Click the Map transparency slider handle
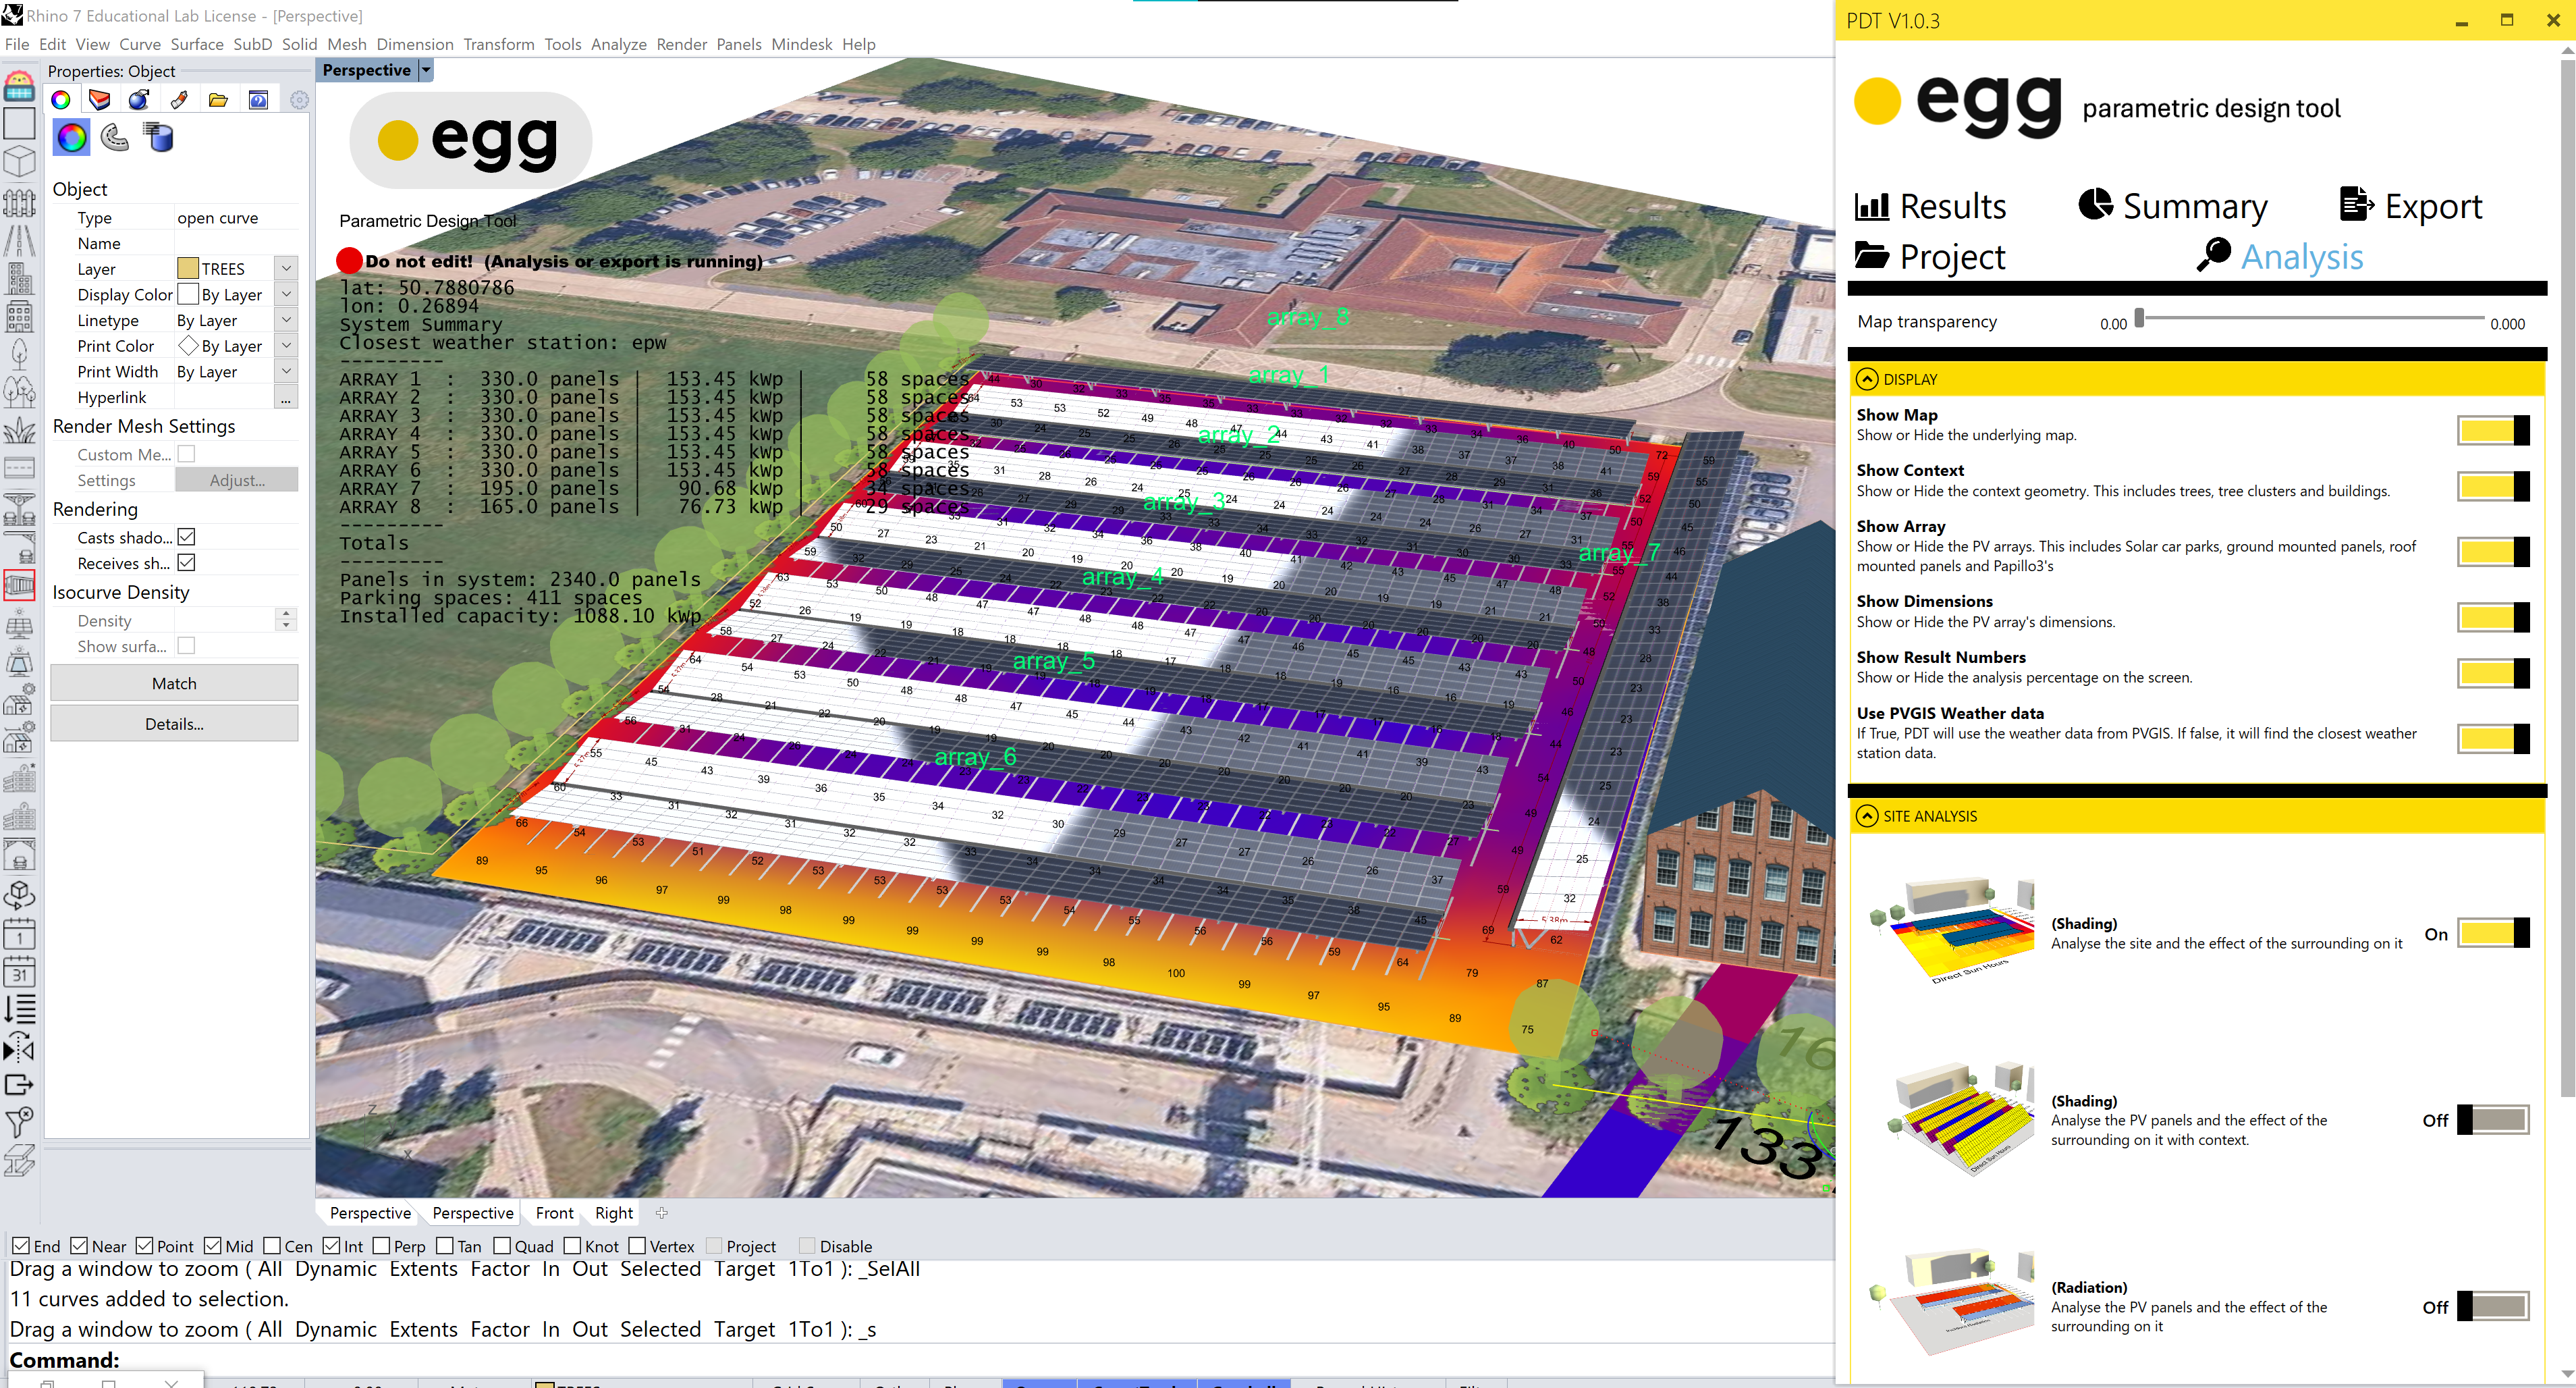This screenshot has width=2576, height=1388. [2139, 318]
